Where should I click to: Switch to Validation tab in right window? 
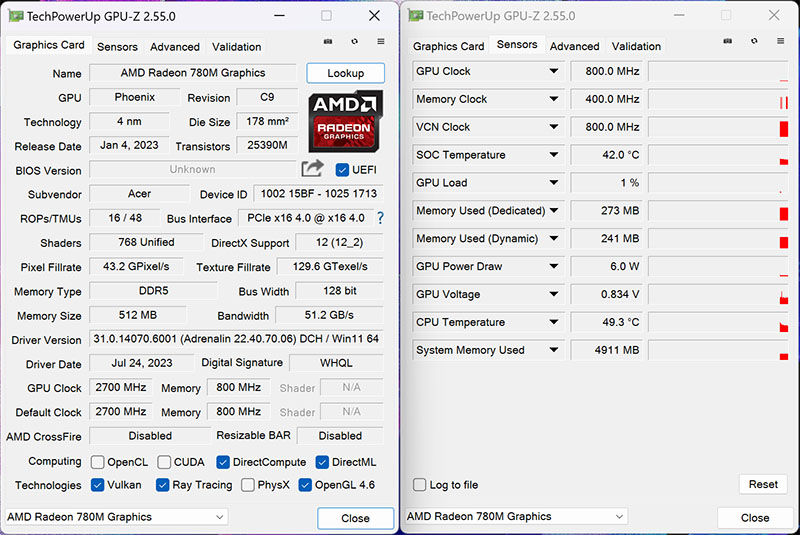point(636,46)
